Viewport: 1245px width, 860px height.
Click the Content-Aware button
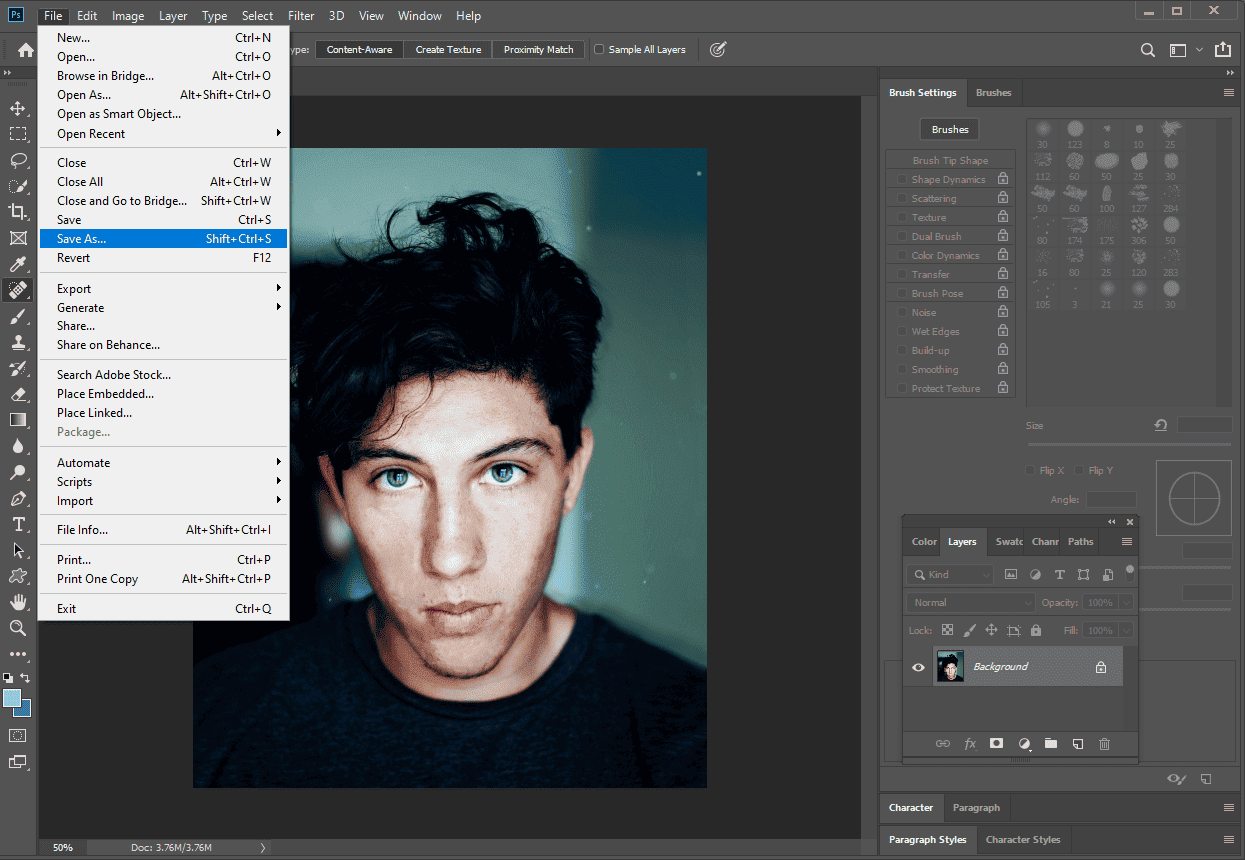point(358,48)
